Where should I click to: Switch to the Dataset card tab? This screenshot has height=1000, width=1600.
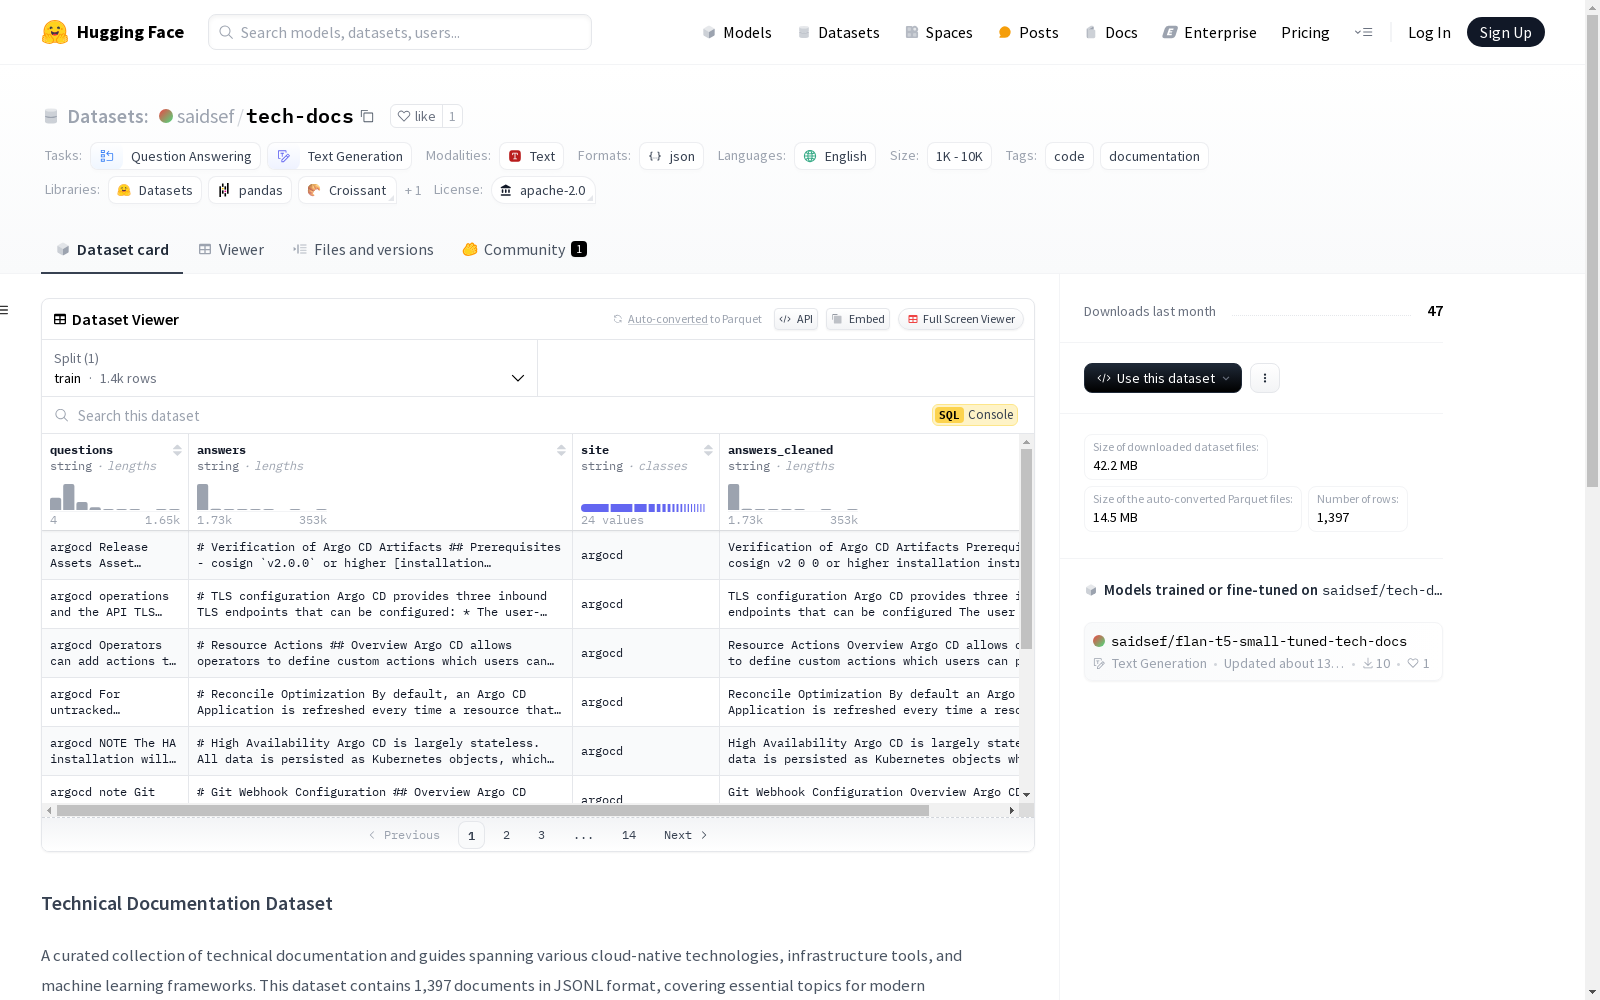coord(112,250)
